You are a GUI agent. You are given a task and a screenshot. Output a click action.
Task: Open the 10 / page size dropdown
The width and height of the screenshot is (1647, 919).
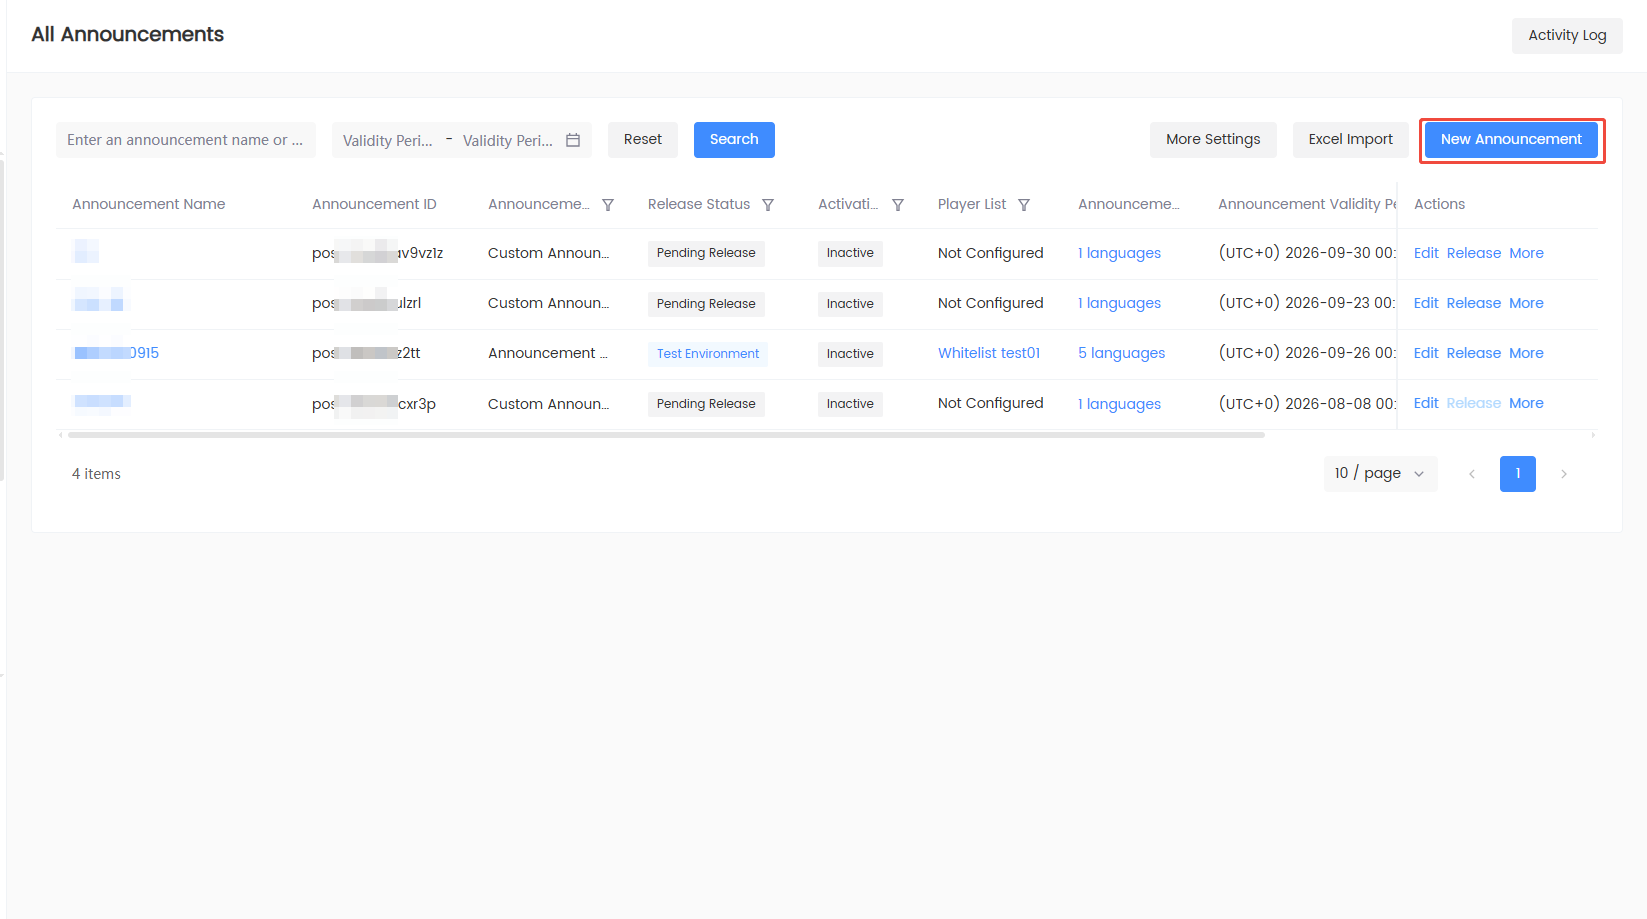click(x=1381, y=474)
